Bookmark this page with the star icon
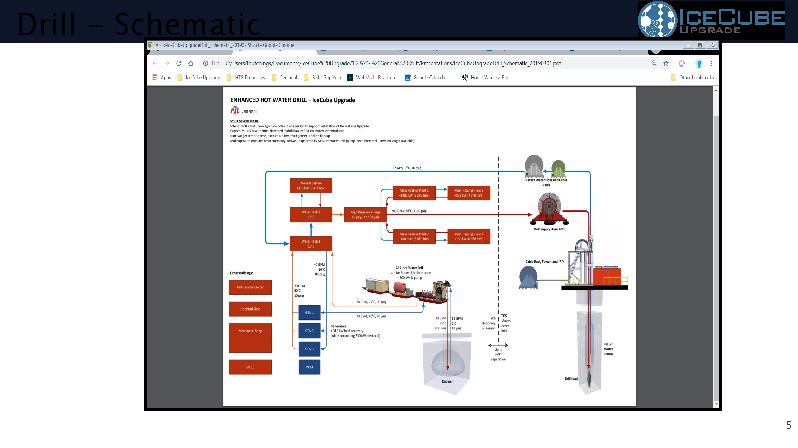This screenshot has height=448, width=798. (x=666, y=61)
